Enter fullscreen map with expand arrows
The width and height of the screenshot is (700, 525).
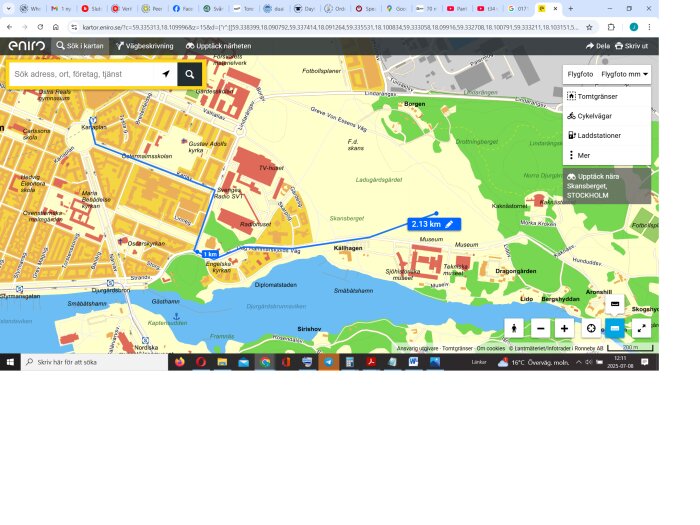(642, 329)
